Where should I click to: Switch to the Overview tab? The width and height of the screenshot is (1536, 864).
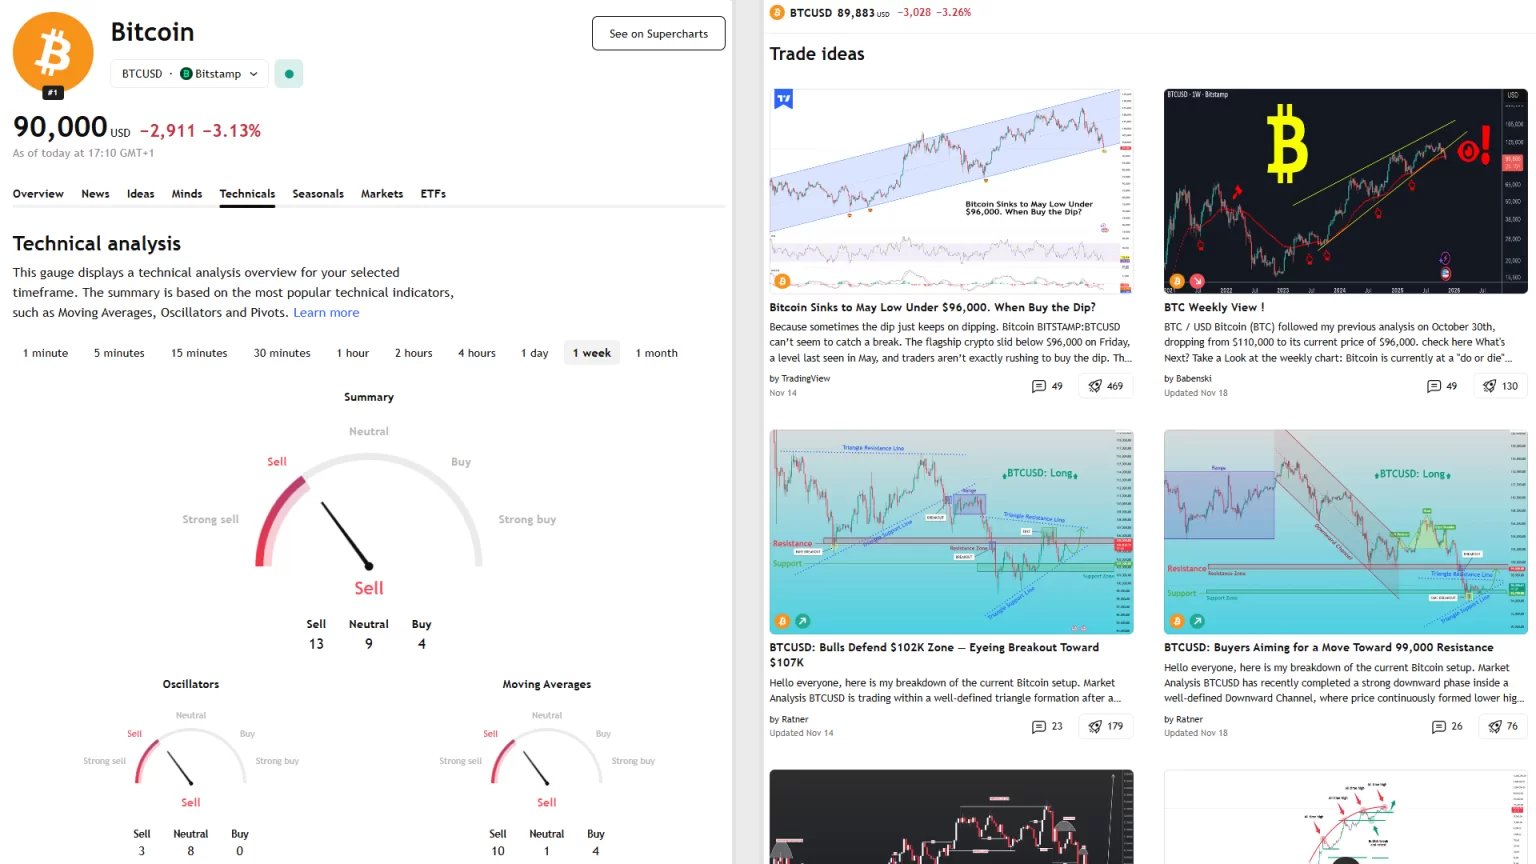tap(38, 194)
